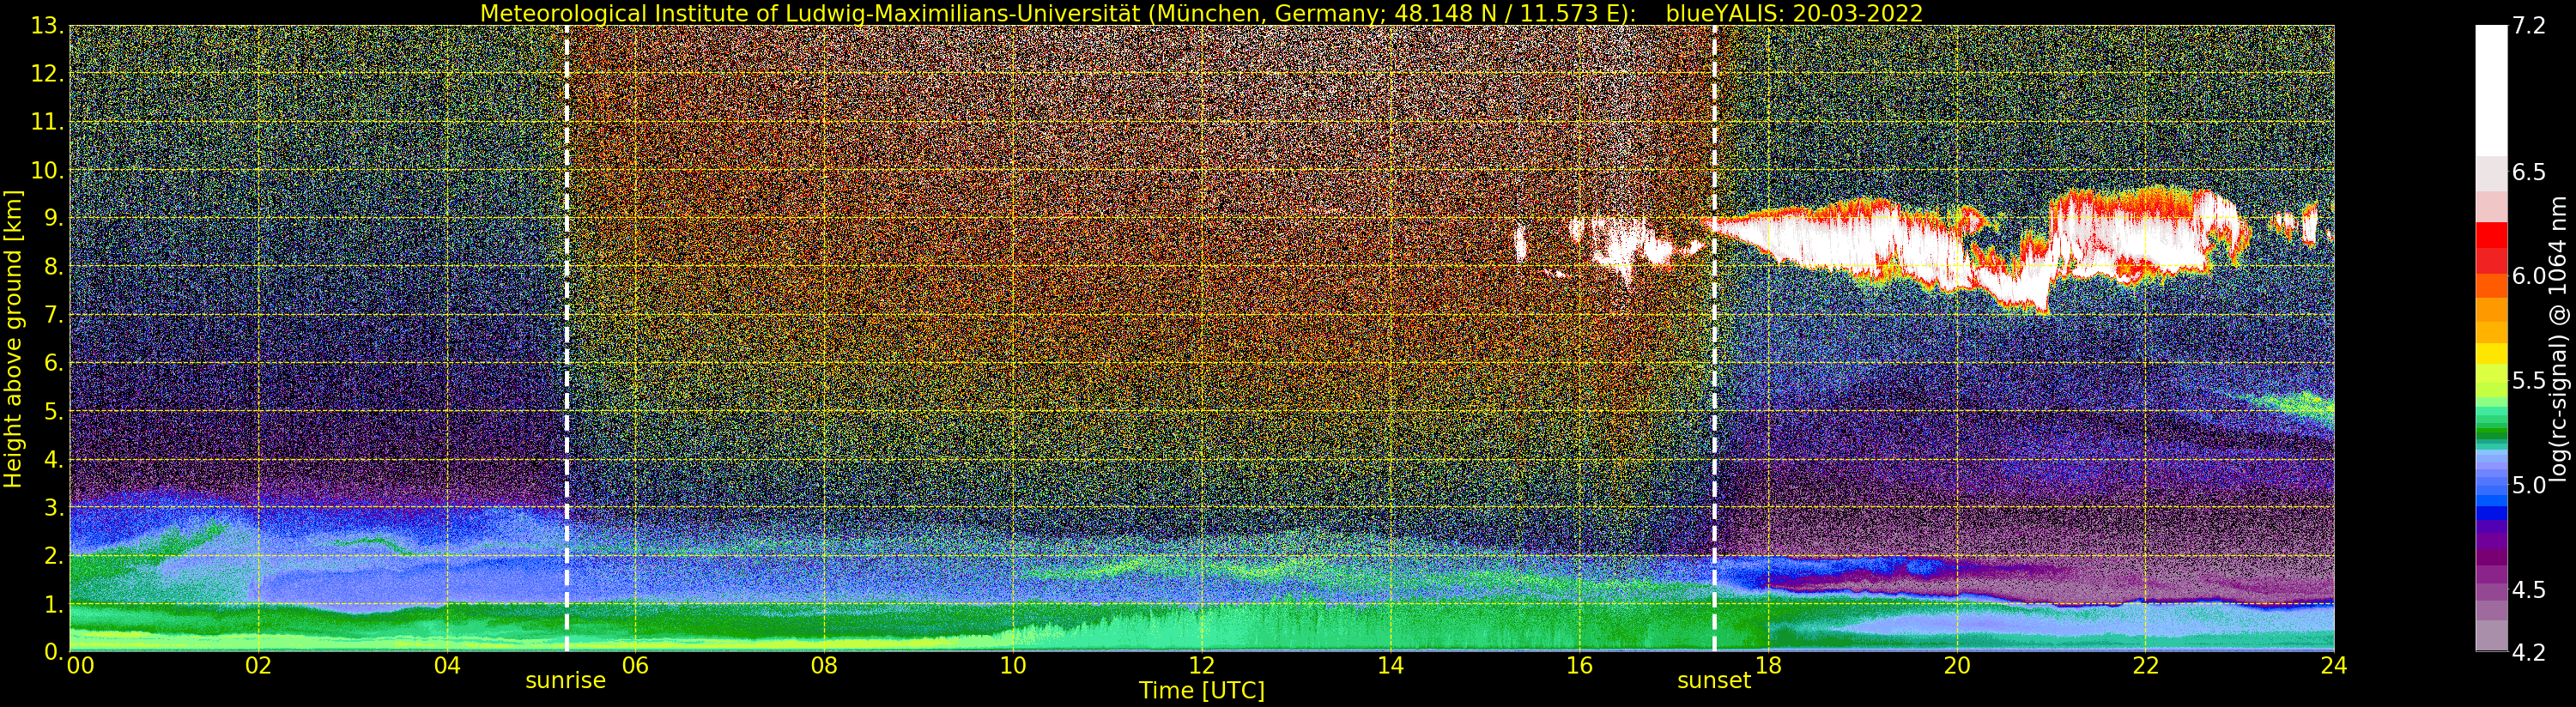
Task: Click the '7.2' colorbar value
Action: 2529,26
